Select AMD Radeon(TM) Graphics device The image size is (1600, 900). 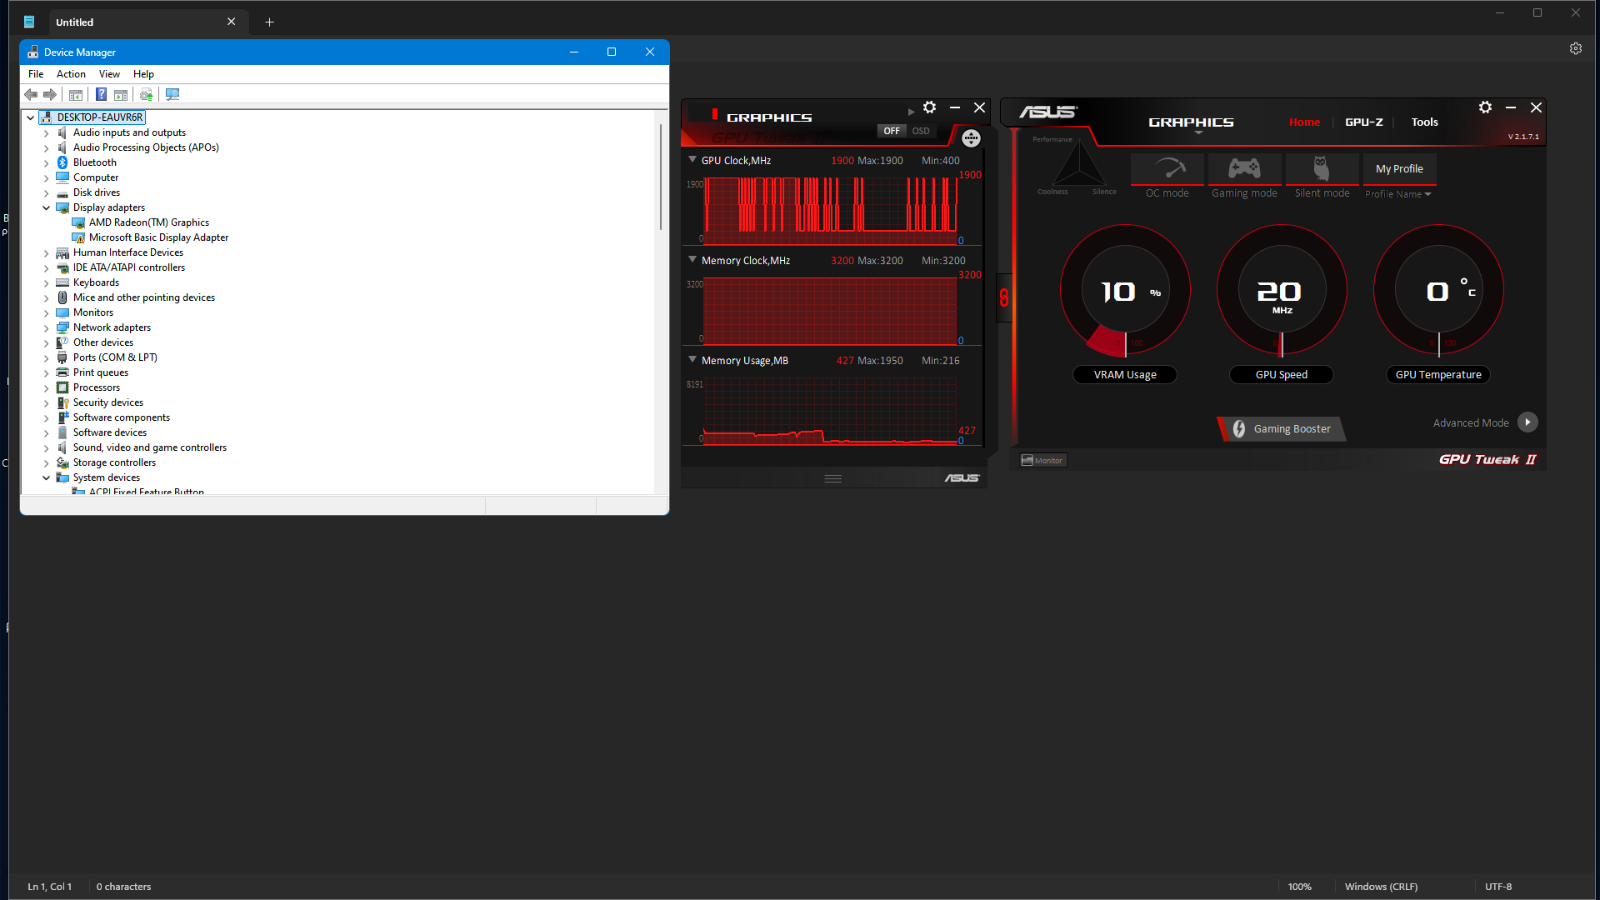(149, 223)
